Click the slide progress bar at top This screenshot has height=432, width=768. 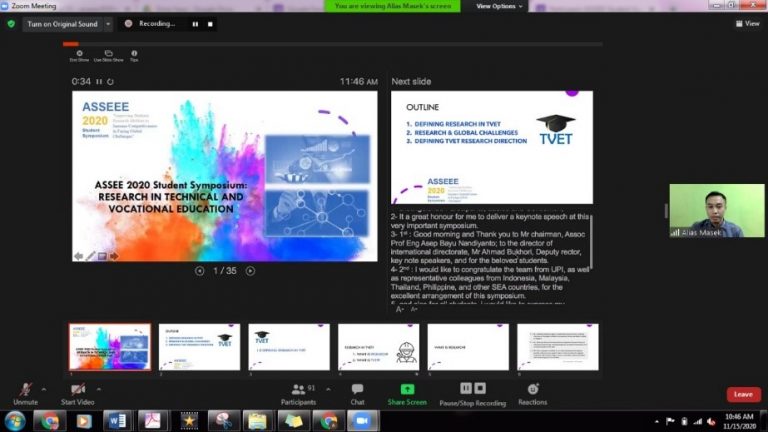point(333,44)
